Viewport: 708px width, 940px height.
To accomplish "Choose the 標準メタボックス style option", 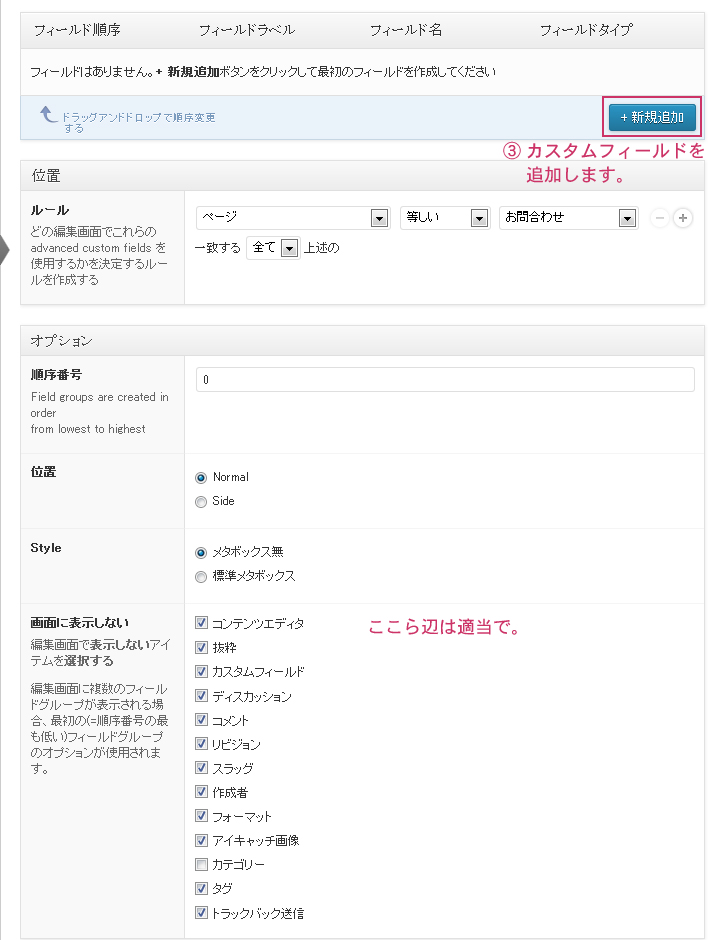I will [x=202, y=576].
